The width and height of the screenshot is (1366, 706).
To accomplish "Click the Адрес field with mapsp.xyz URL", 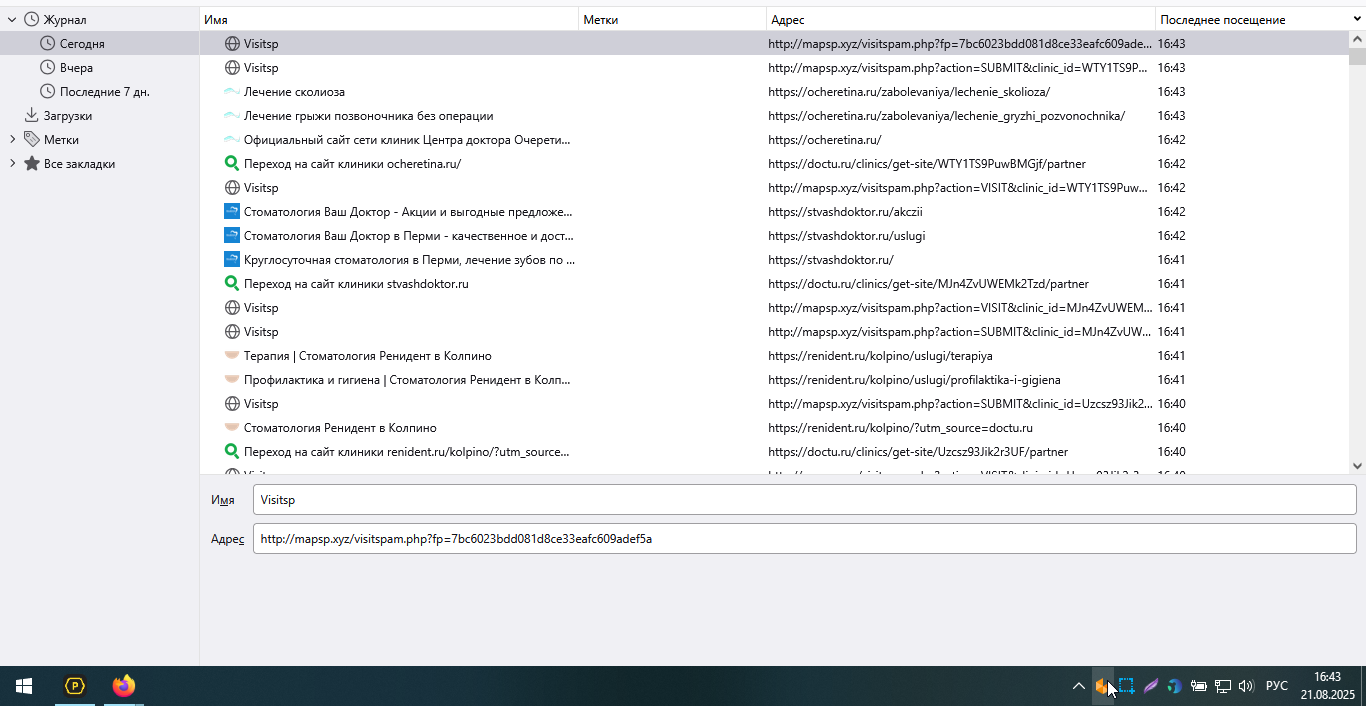I will click(x=804, y=538).
